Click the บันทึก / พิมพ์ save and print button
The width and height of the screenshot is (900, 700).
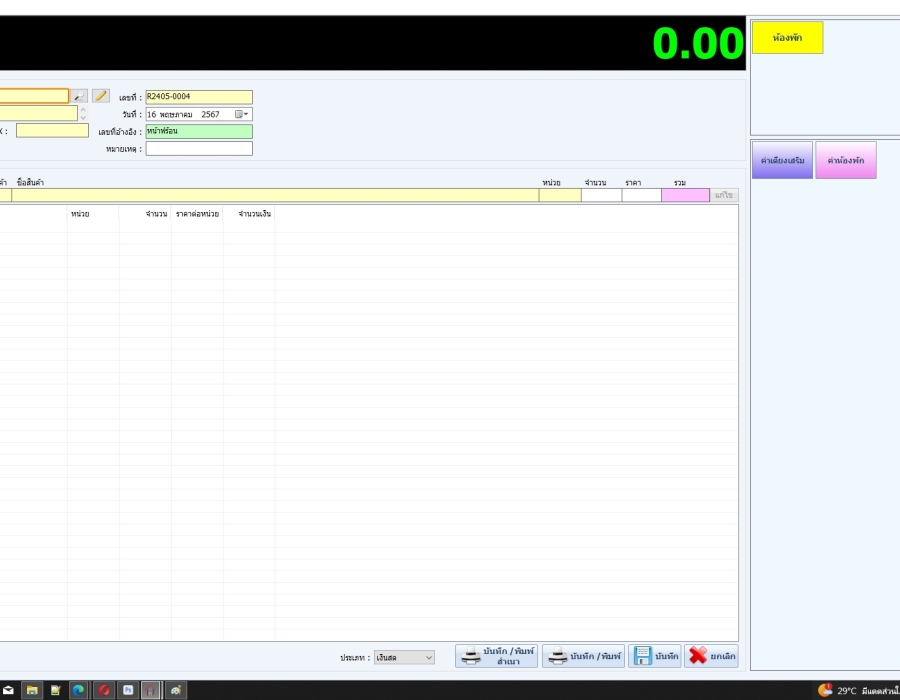583,656
